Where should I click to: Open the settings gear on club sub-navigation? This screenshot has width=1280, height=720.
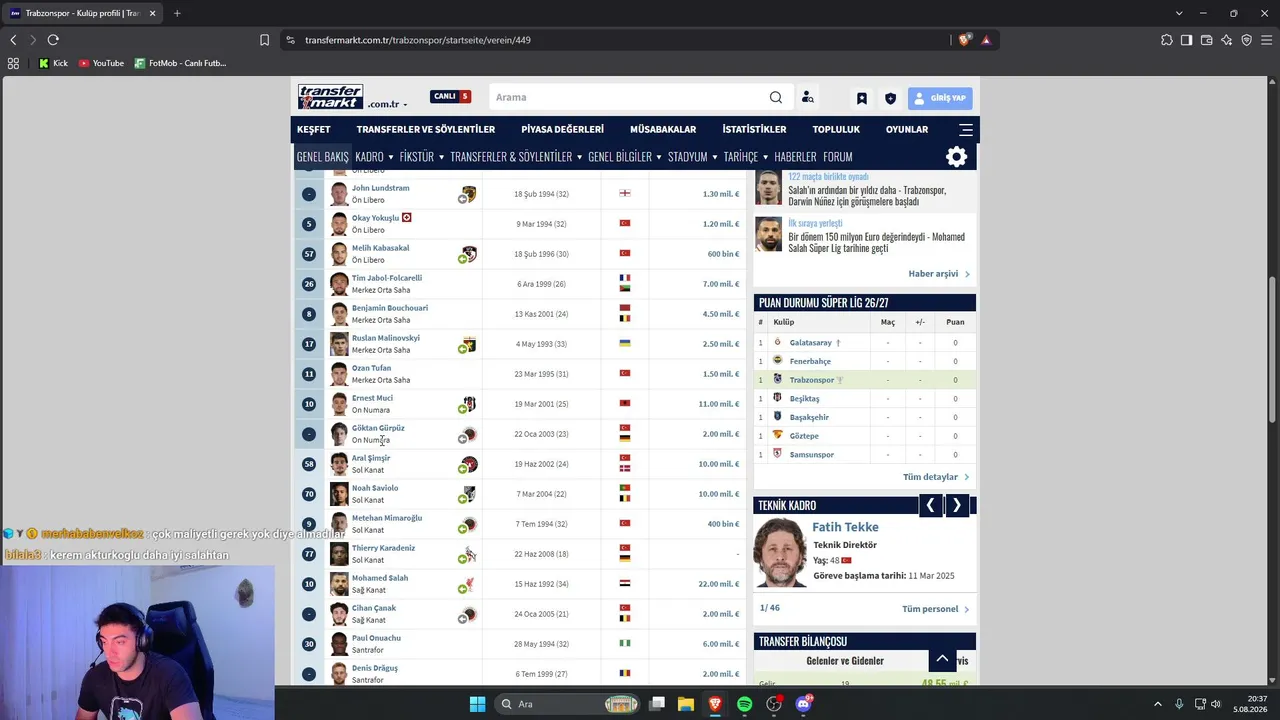[957, 156]
